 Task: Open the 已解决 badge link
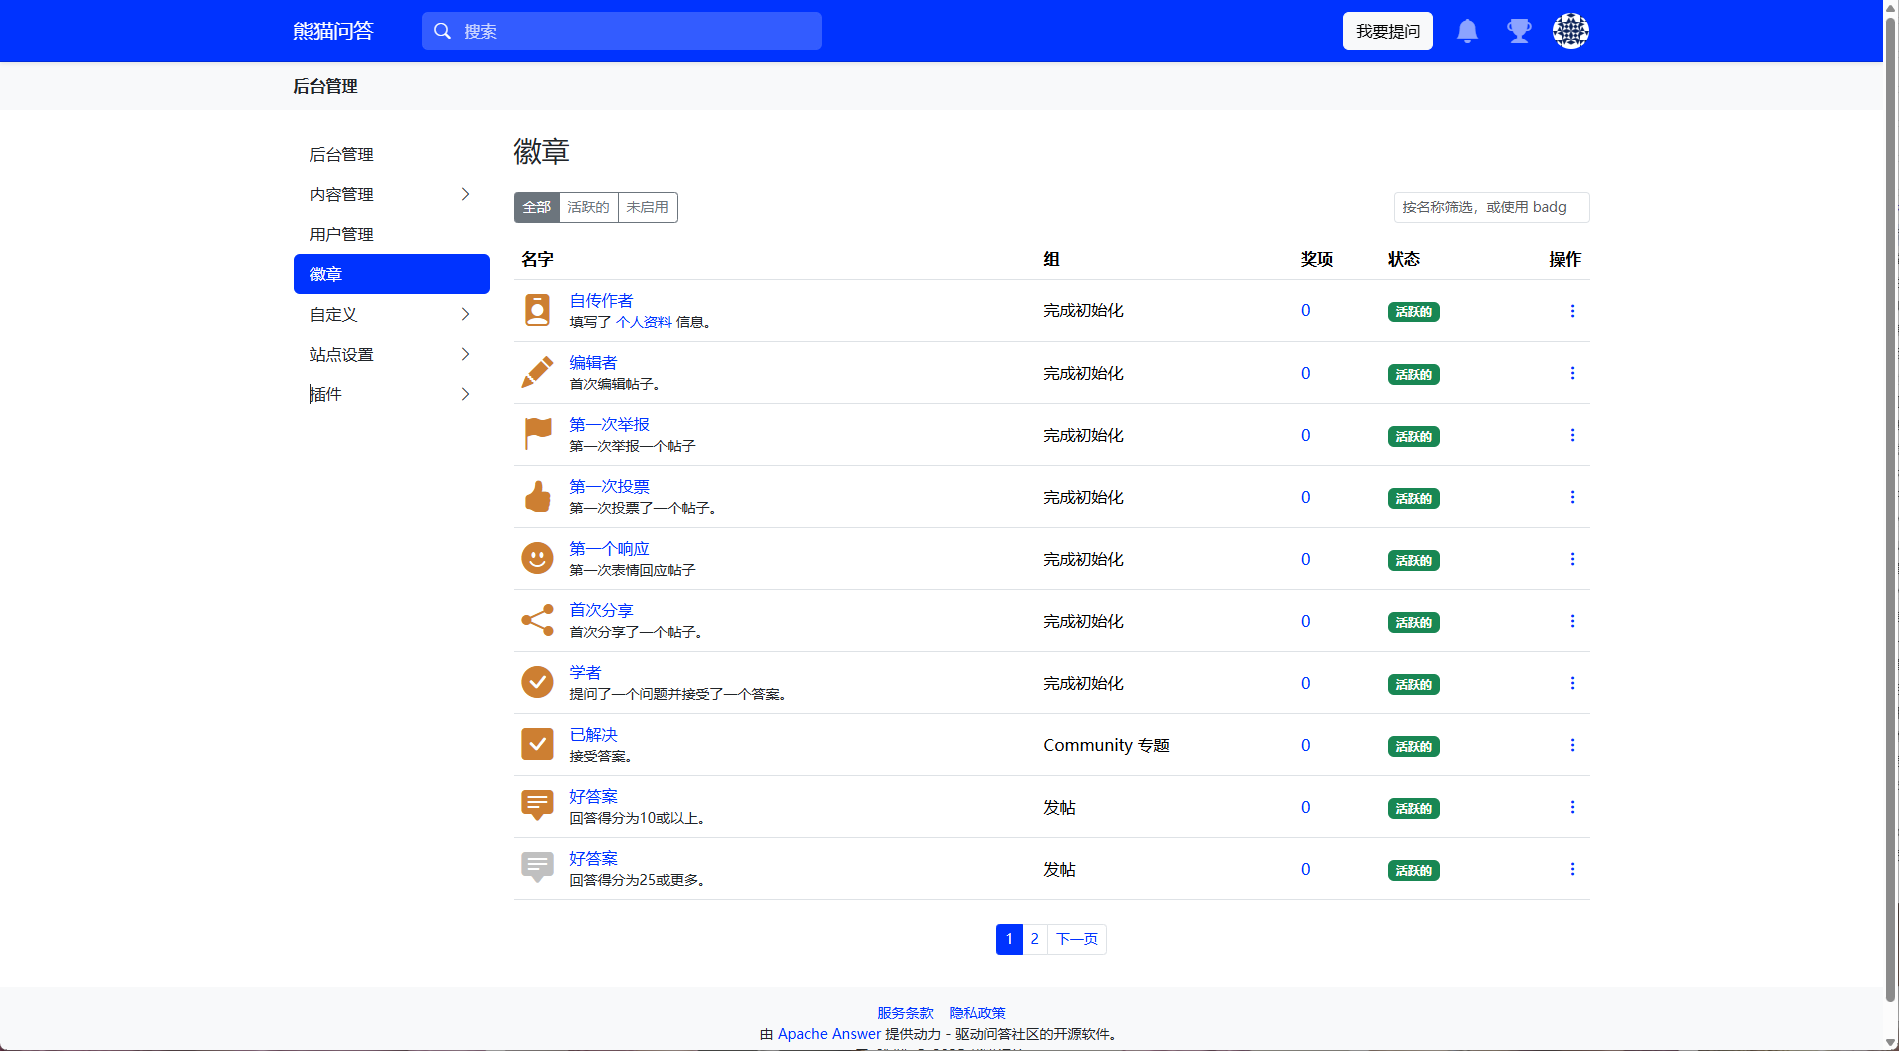(x=593, y=734)
